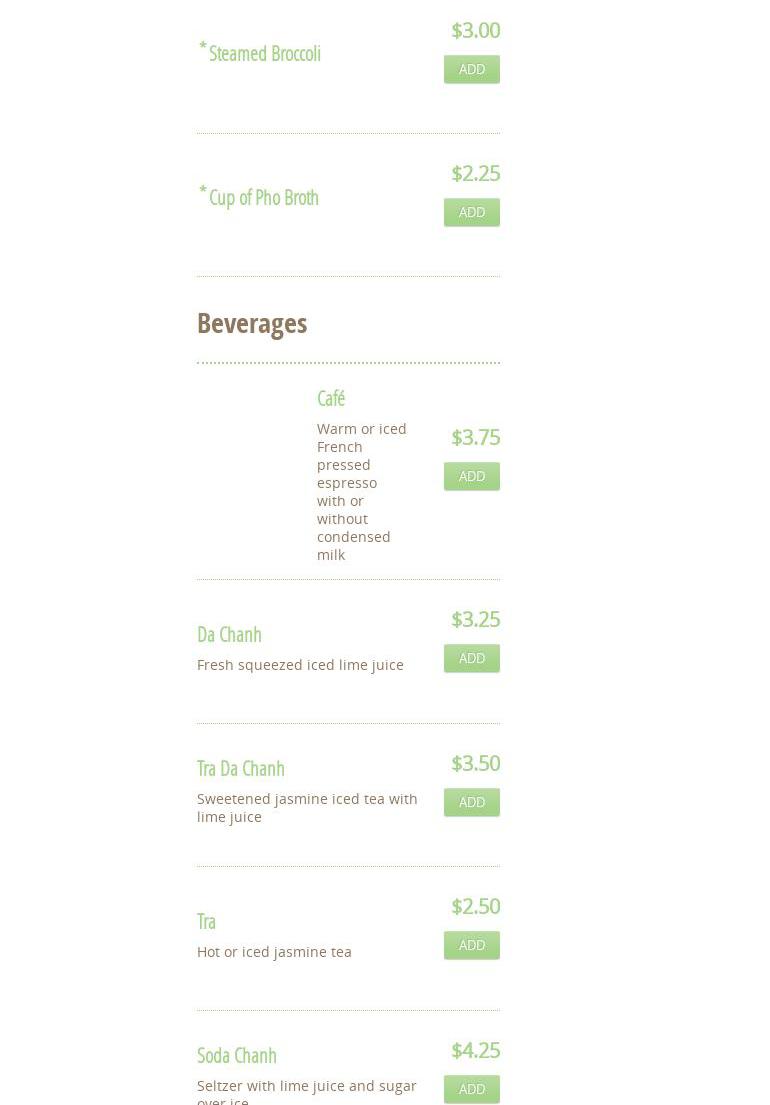Image resolution: width=770 pixels, height=1105 pixels.
Task: Open the Da Chanh item title
Action: tap(229, 635)
